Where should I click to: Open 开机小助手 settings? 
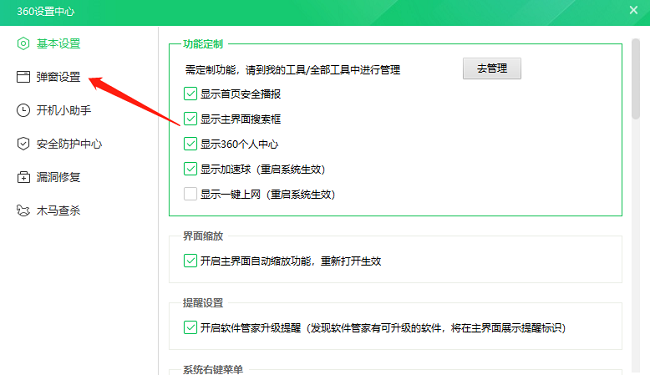click(x=64, y=110)
